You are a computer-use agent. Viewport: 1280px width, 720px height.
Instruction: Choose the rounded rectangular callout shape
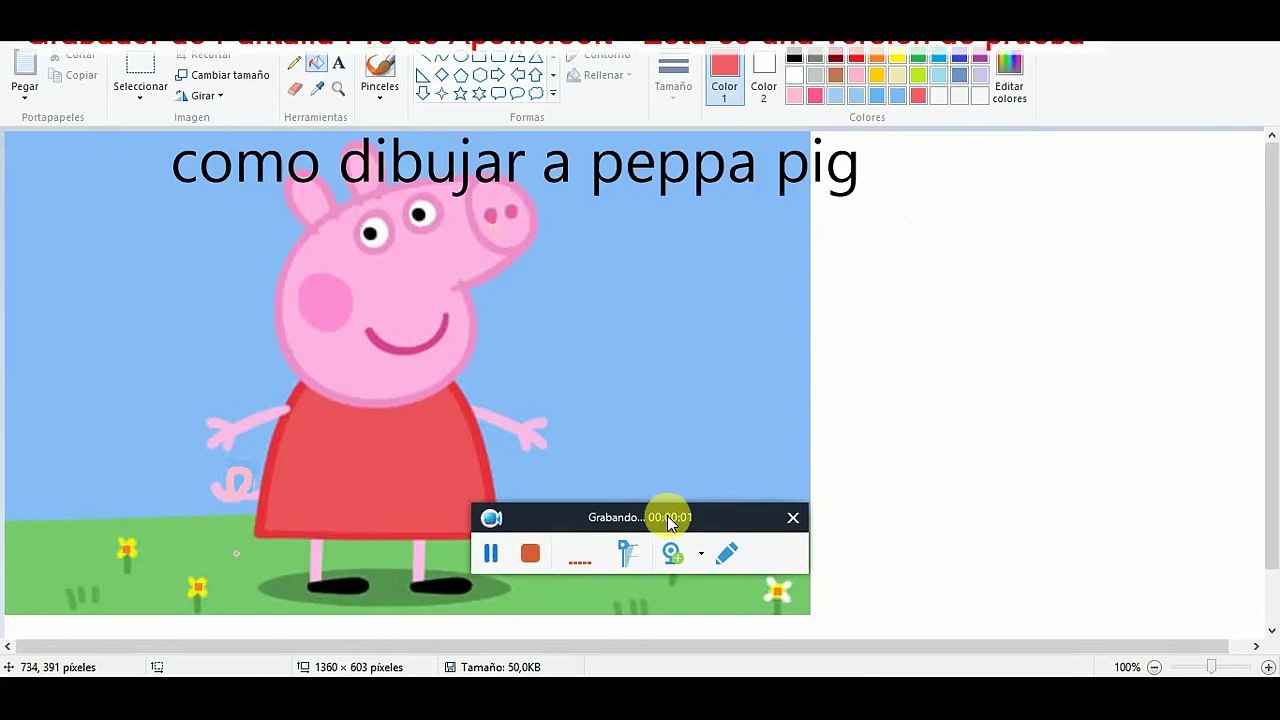coord(498,93)
